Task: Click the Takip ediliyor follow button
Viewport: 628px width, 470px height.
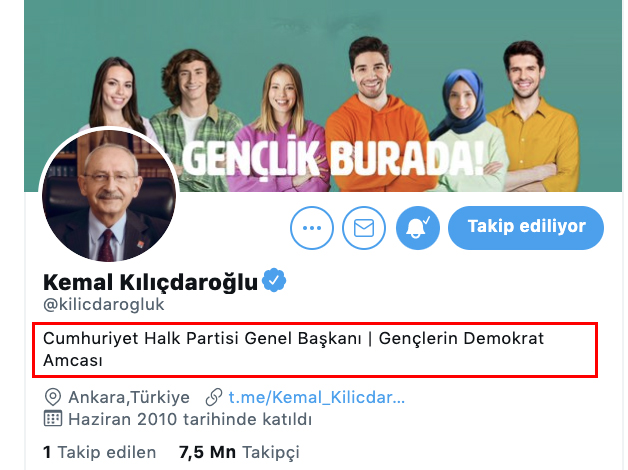Action: (525, 228)
